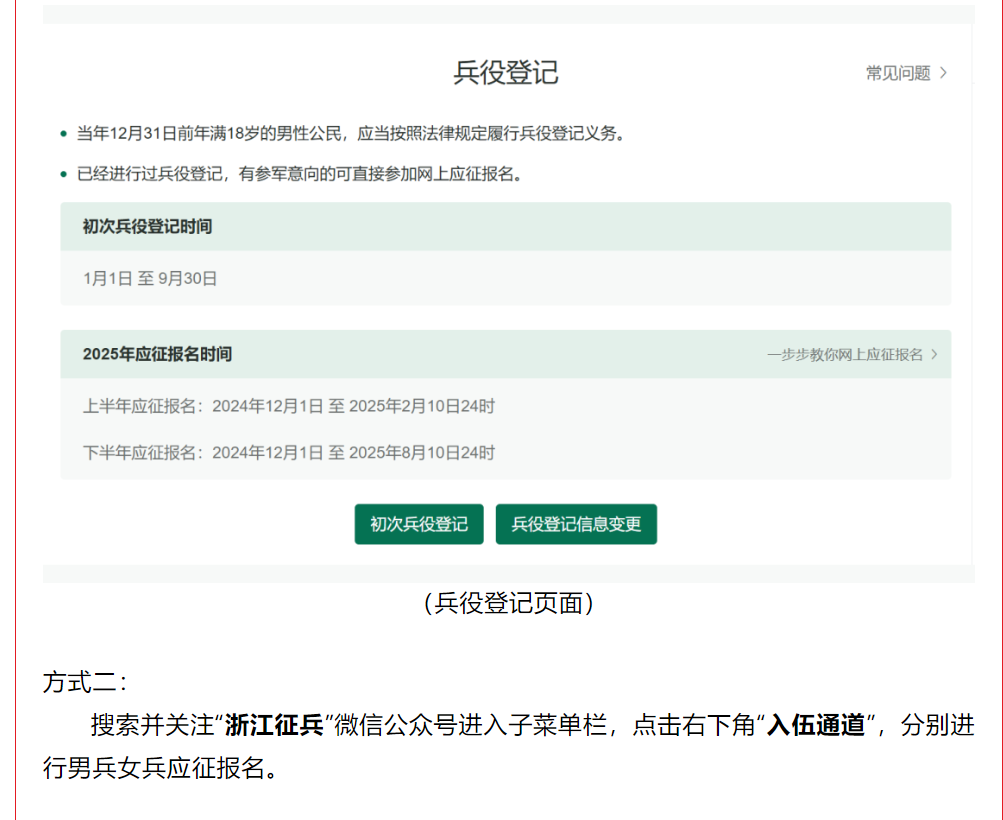Click the 方式二 heading text

pyautogui.click(x=85, y=682)
